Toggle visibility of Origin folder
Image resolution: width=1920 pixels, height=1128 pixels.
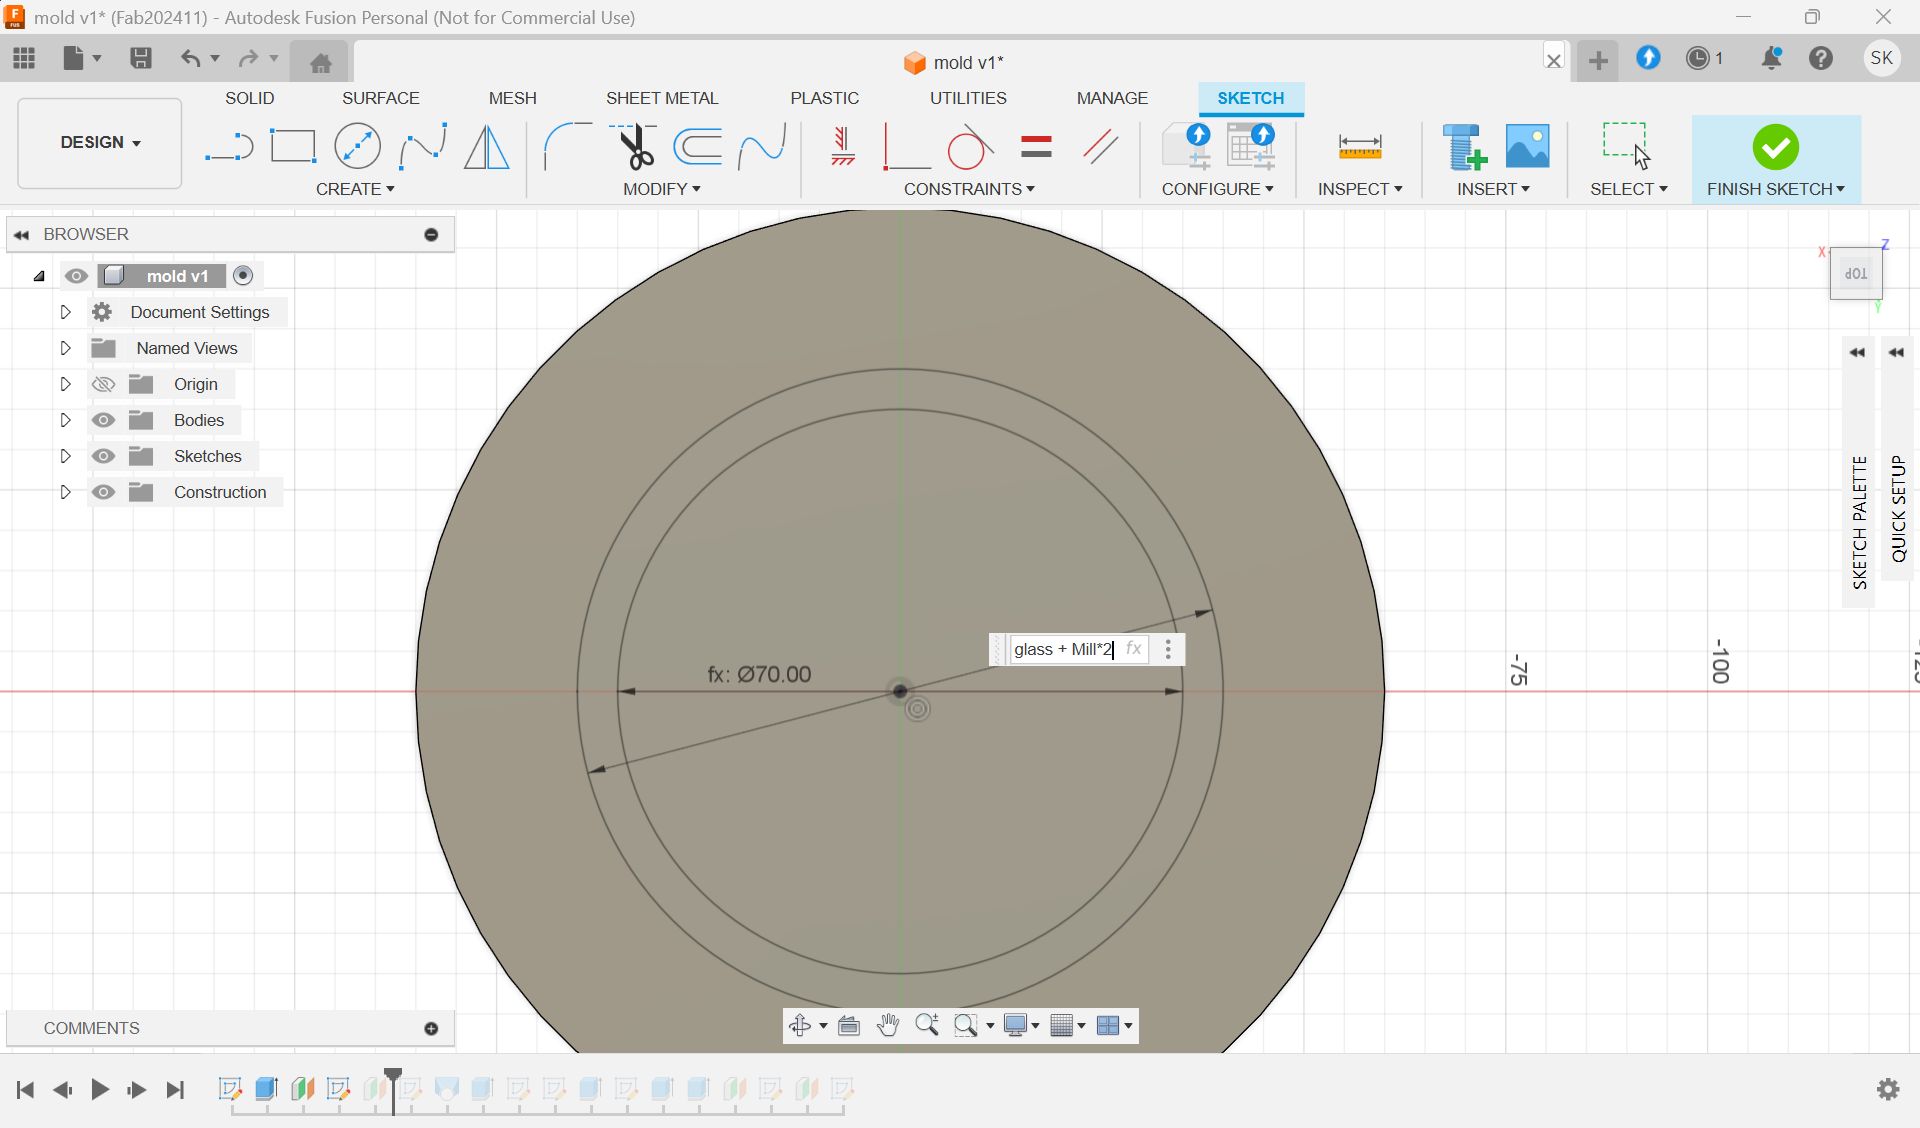(103, 384)
